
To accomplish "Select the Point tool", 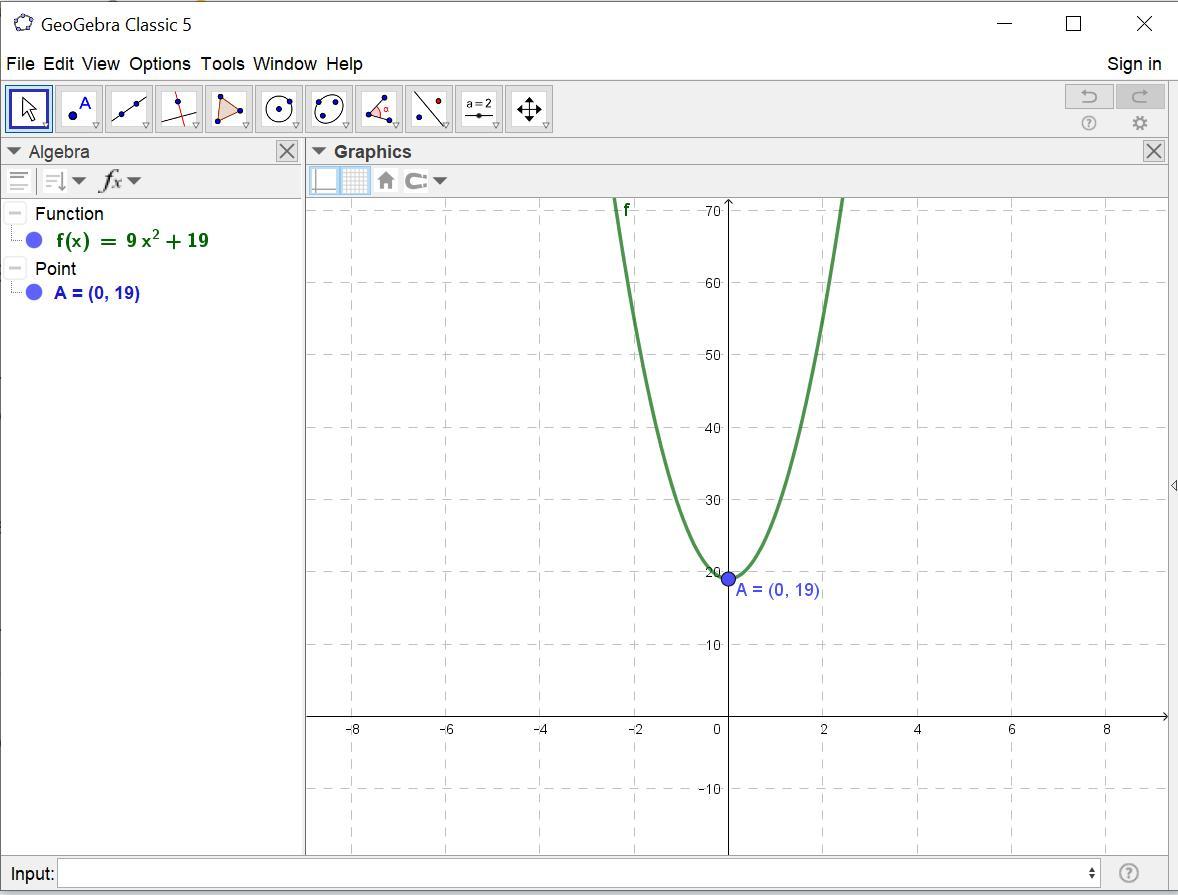I will [x=79, y=109].
